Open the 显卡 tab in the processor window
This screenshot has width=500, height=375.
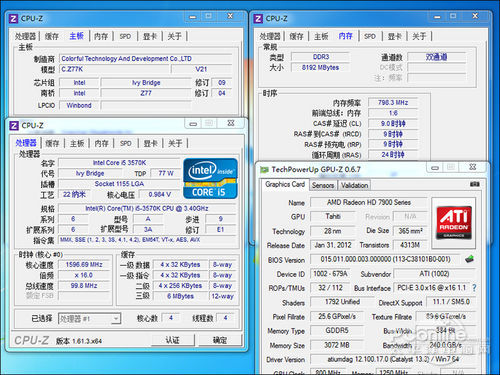150,143
